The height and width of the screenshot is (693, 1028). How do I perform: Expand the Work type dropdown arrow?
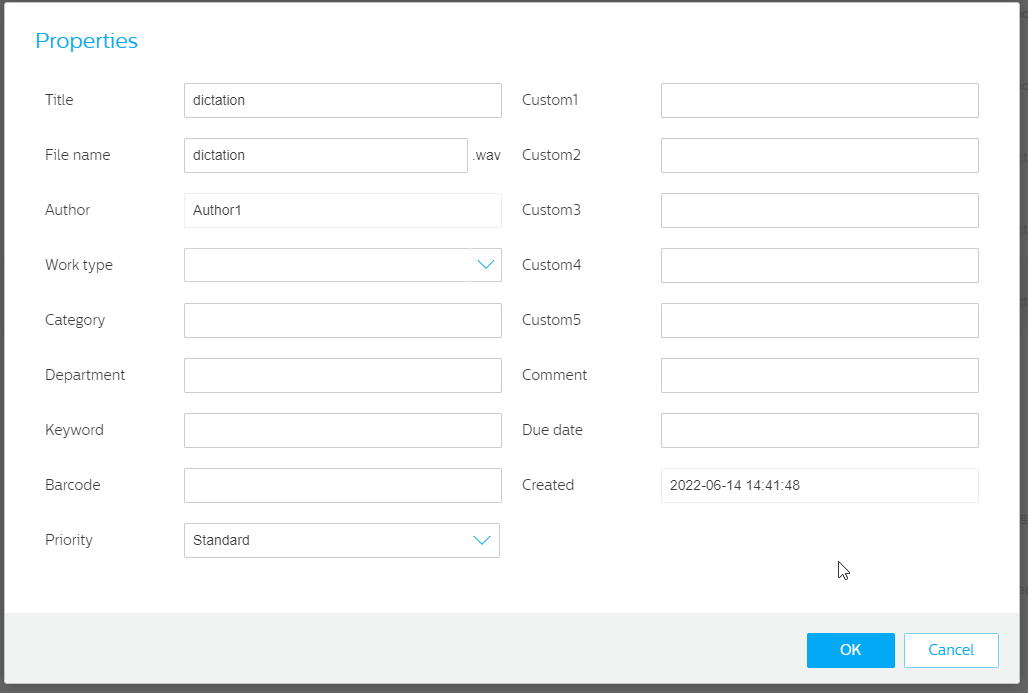486,265
